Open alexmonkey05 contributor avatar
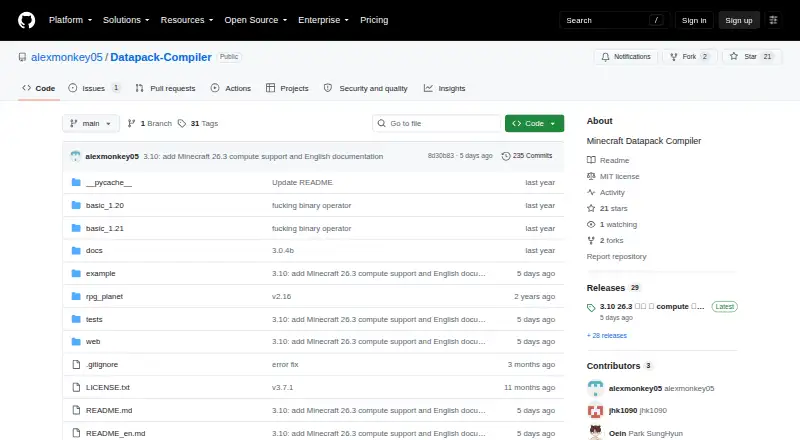 coord(595,388)
